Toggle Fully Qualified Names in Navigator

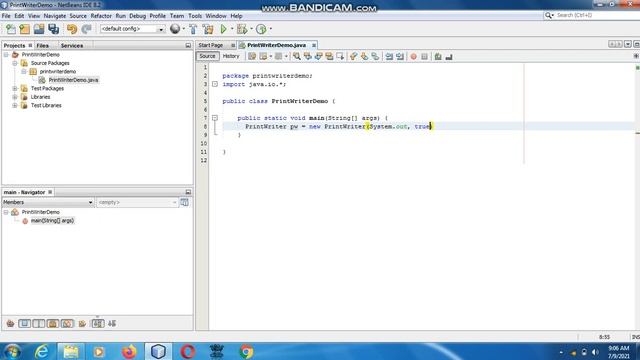pos(82,324)
